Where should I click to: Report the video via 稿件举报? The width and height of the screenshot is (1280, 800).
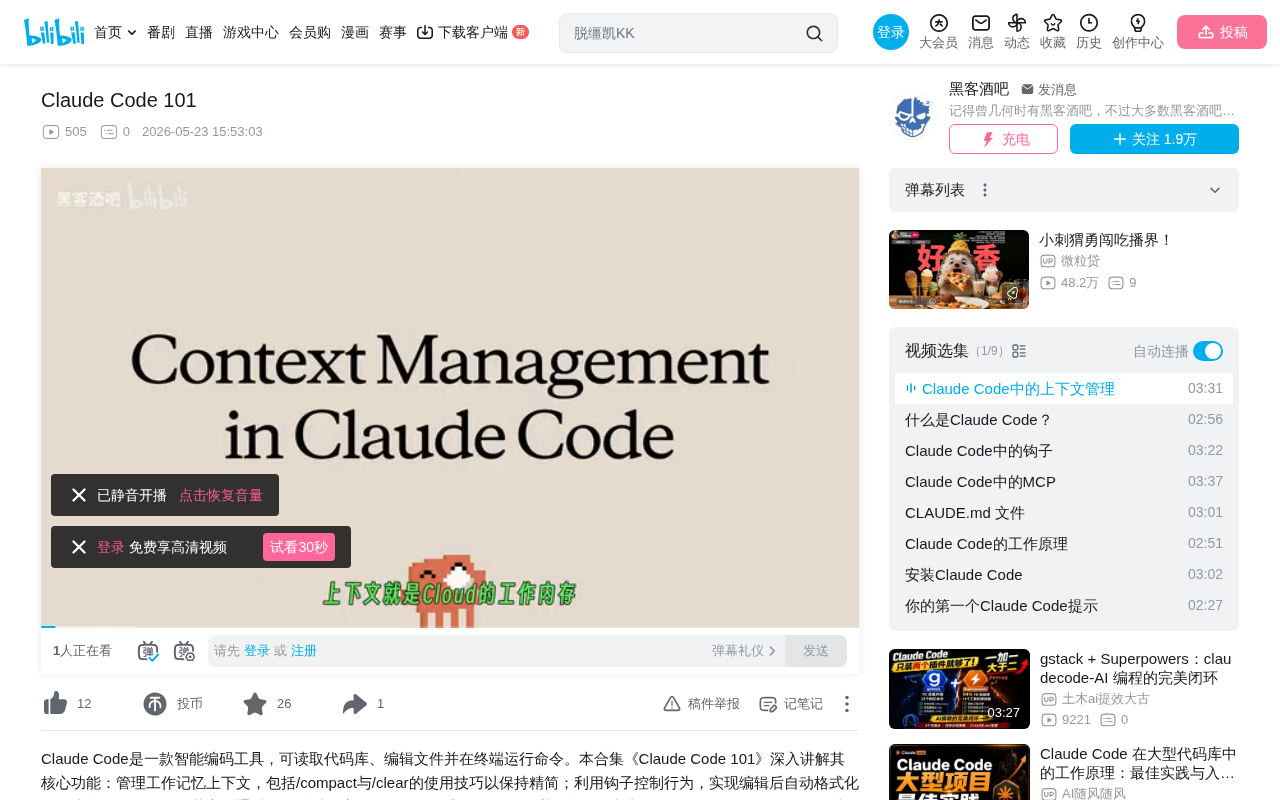702,704
